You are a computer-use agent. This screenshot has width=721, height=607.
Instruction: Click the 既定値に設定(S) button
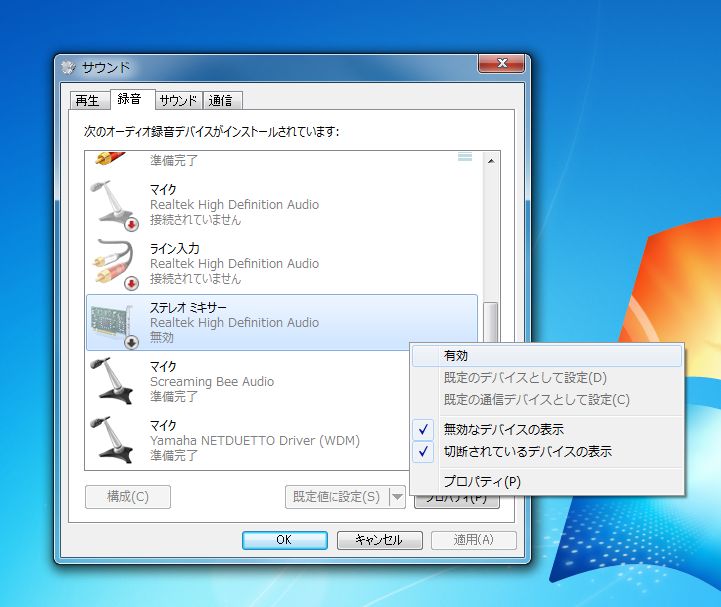338,497
